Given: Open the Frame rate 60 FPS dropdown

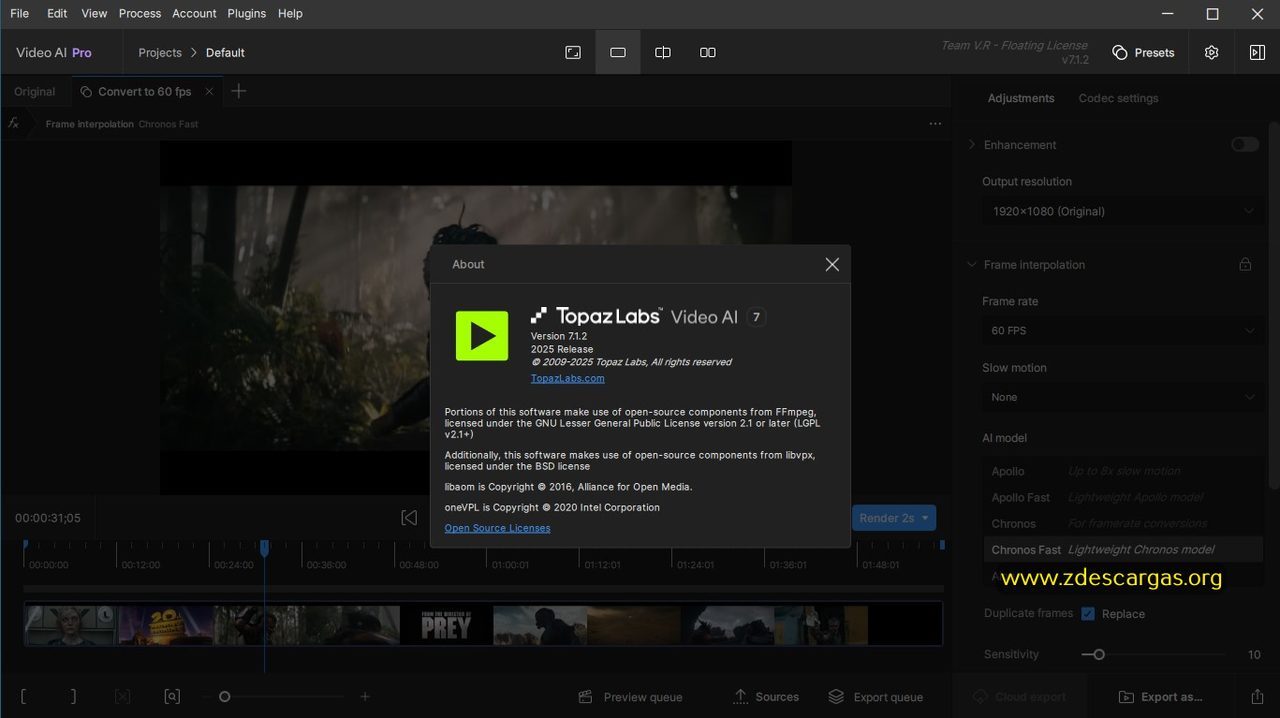Looking at the screenshot, I should [1122, 330].
